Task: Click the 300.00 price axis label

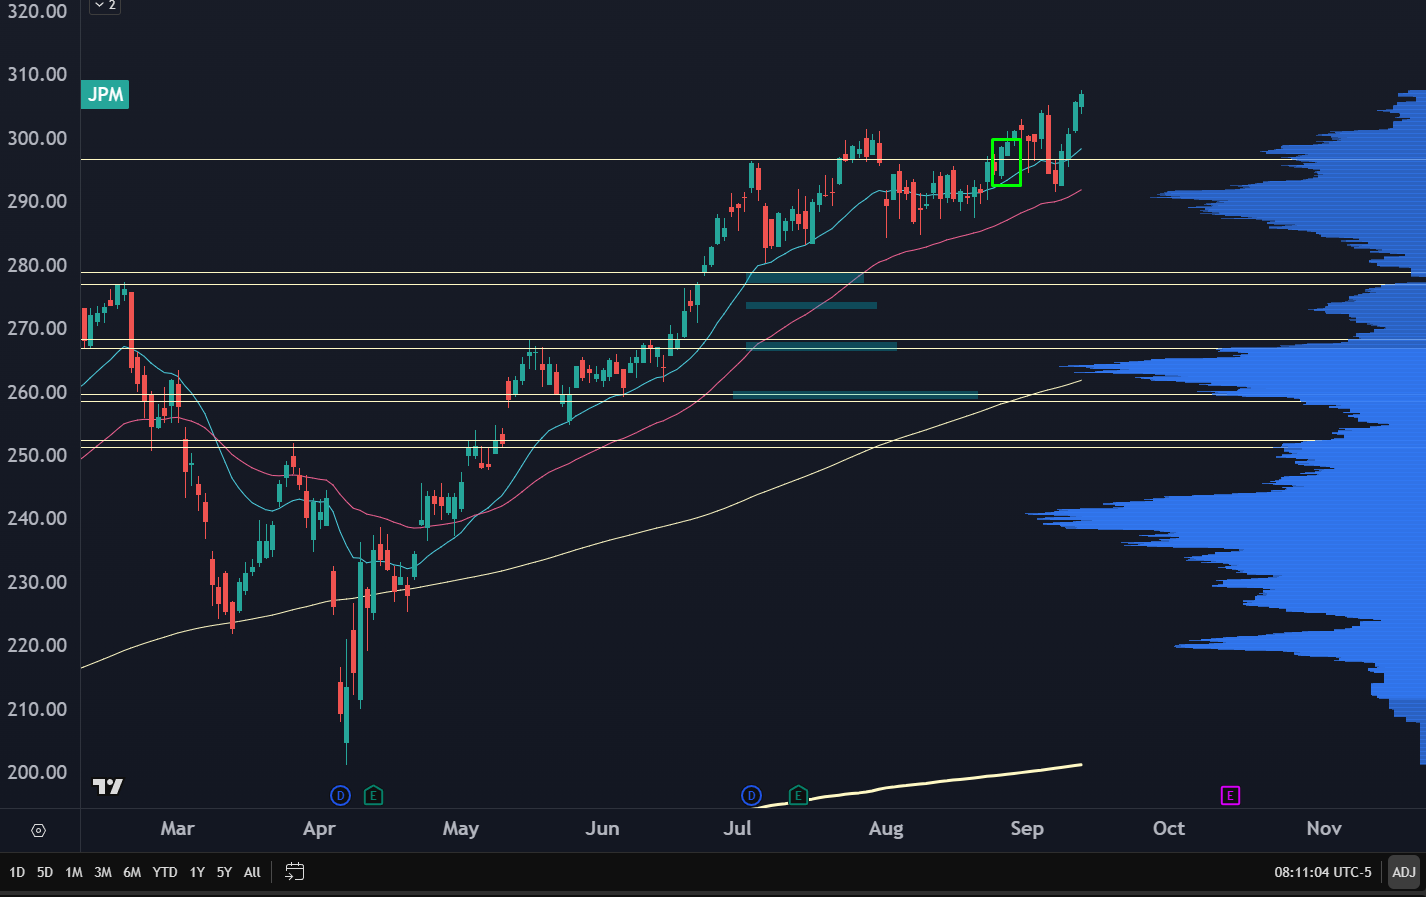Action: 37,138
